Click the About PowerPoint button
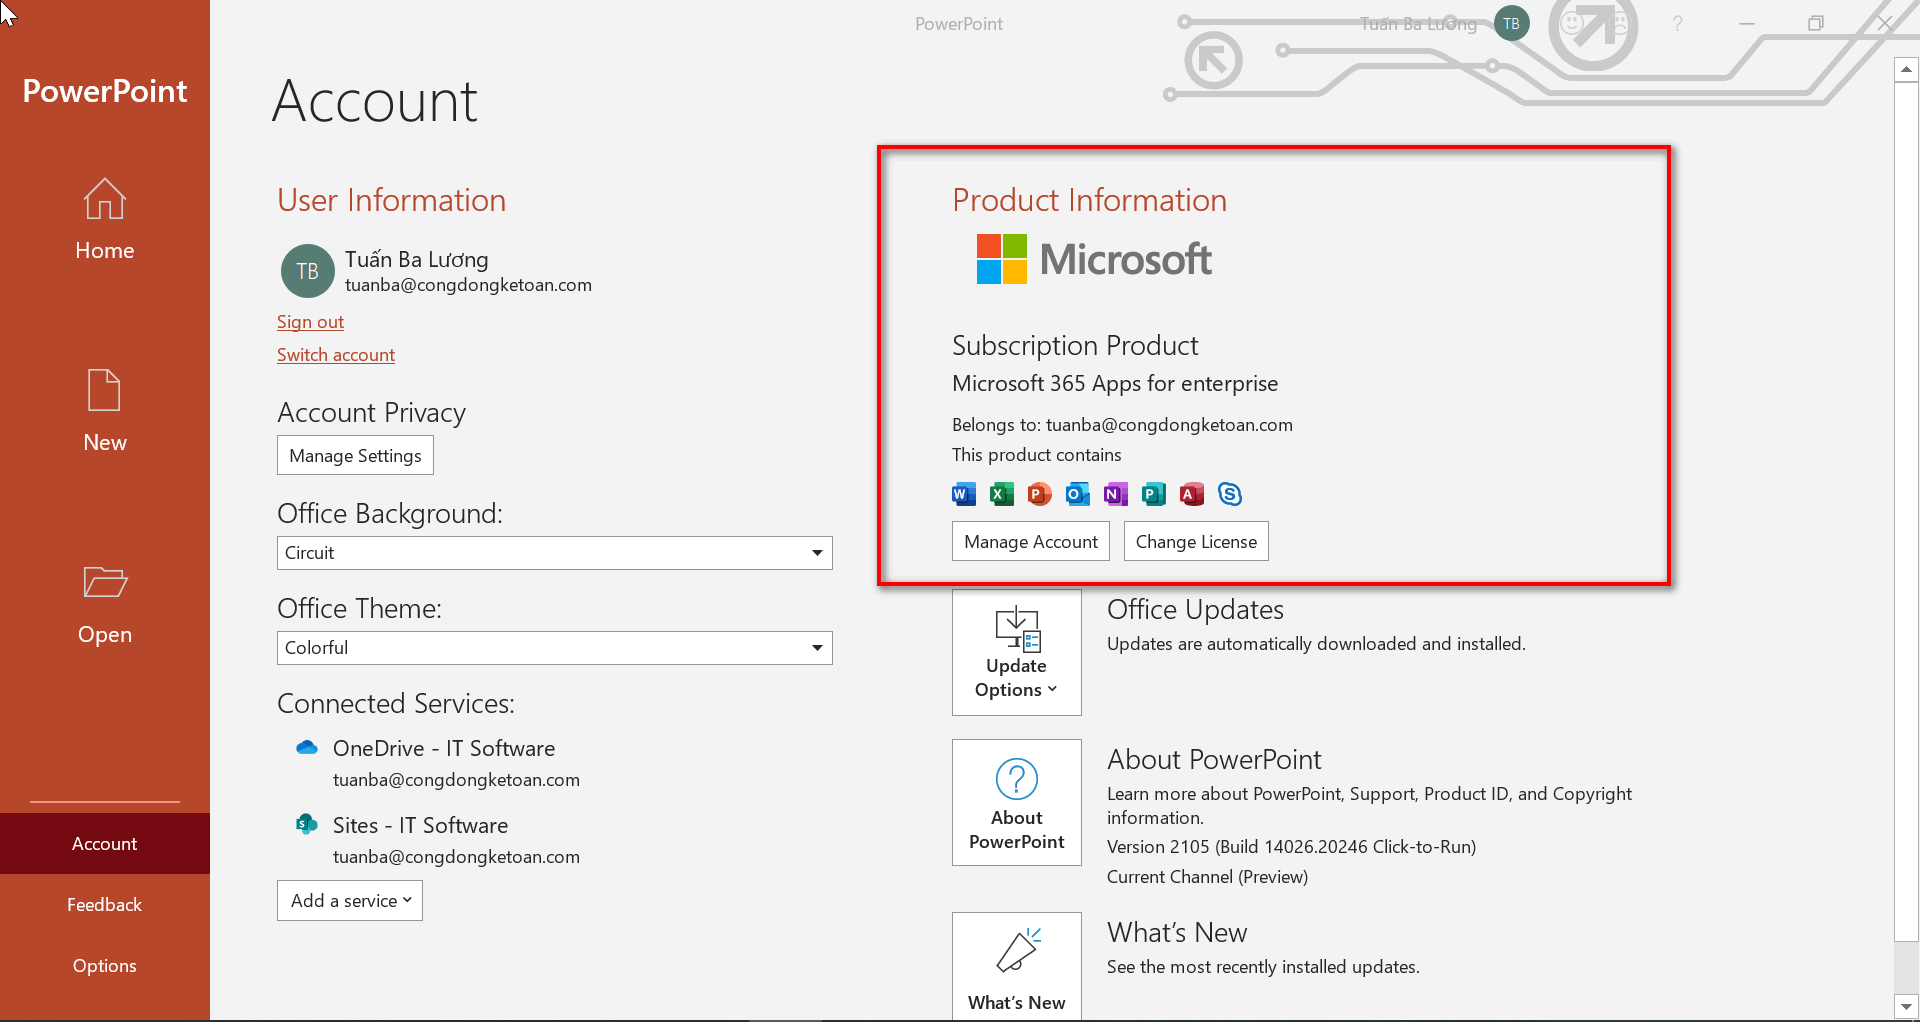 click(x=1017, y=802)
